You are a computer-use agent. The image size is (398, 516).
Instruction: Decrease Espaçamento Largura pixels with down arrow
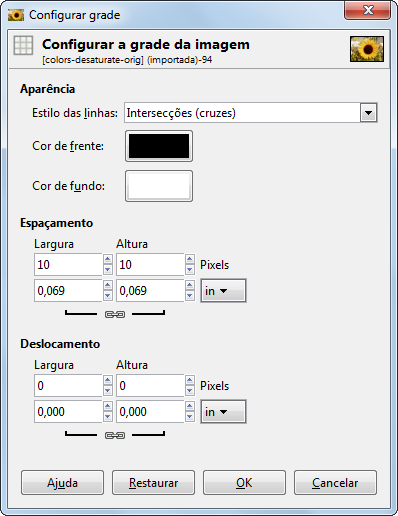click(108, 270)
